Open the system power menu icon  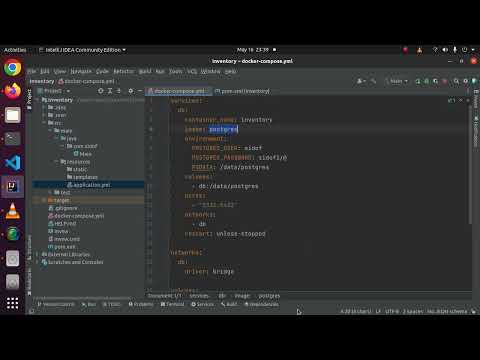coord(465,50)
